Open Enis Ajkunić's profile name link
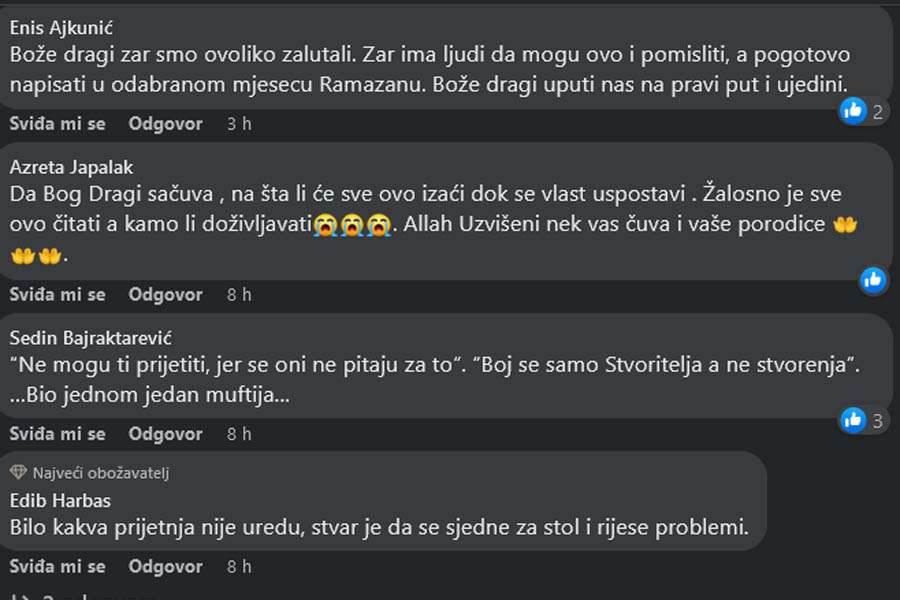 click(x=61, y=28)
